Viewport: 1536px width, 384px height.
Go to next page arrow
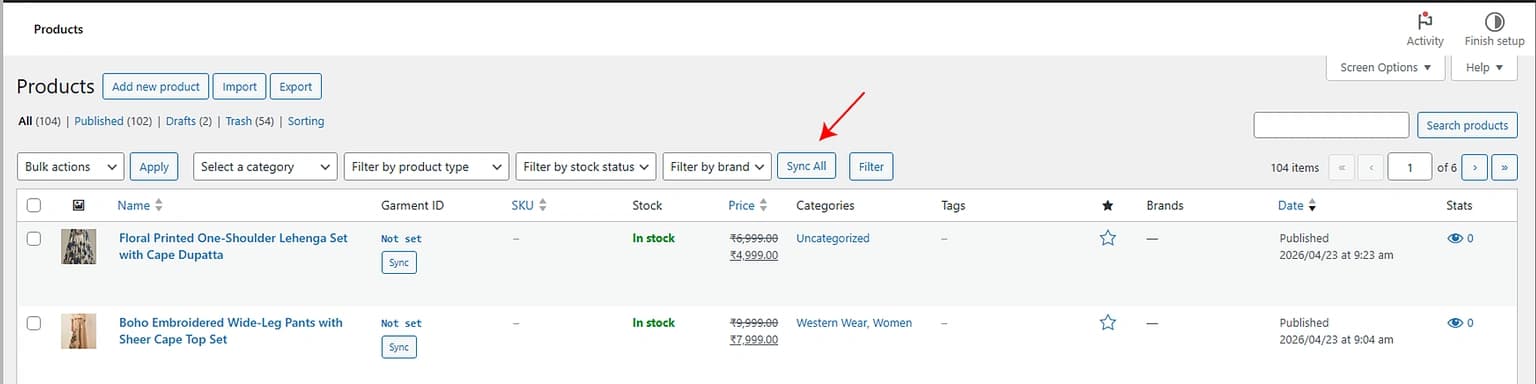1474,167
